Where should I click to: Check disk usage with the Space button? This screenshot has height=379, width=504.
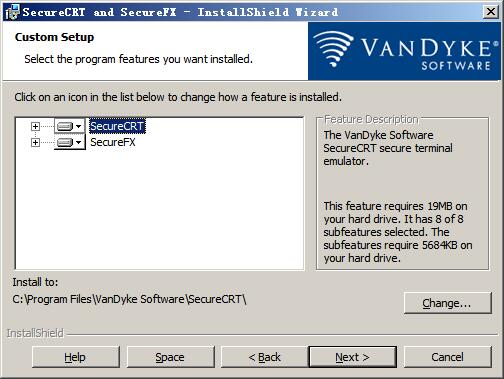click(170, 357)
